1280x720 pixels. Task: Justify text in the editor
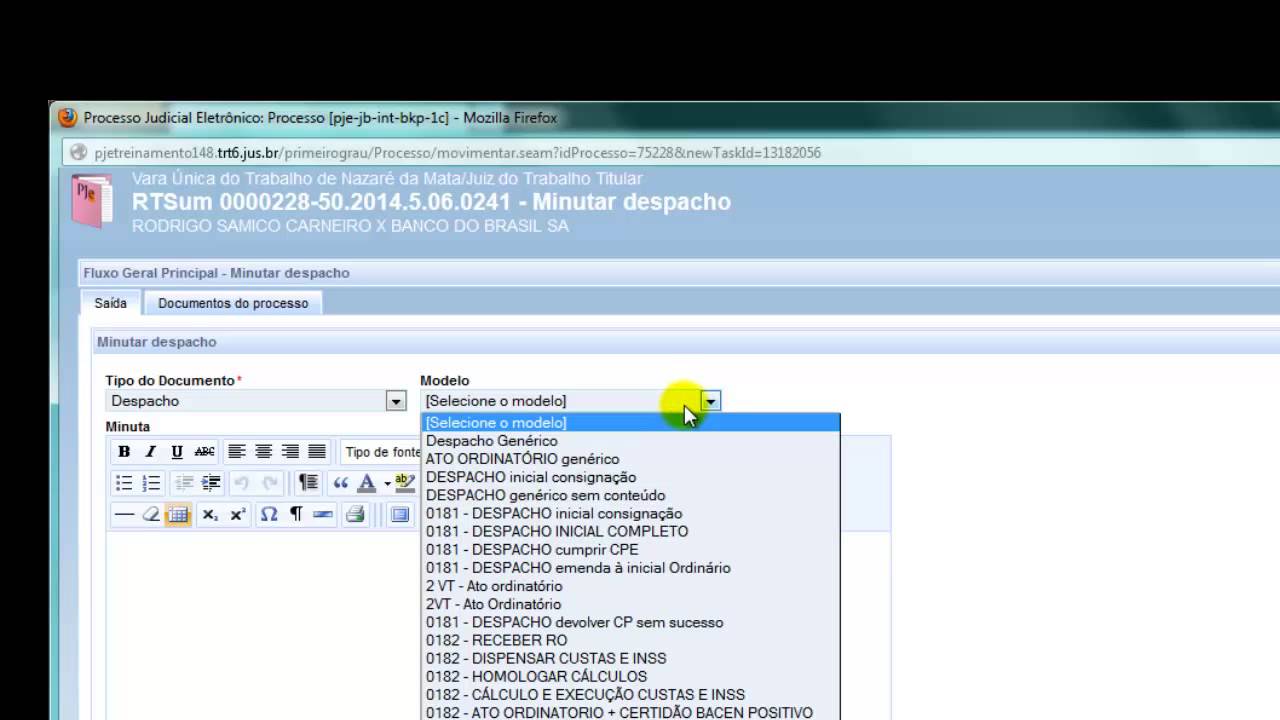(317, 452)
